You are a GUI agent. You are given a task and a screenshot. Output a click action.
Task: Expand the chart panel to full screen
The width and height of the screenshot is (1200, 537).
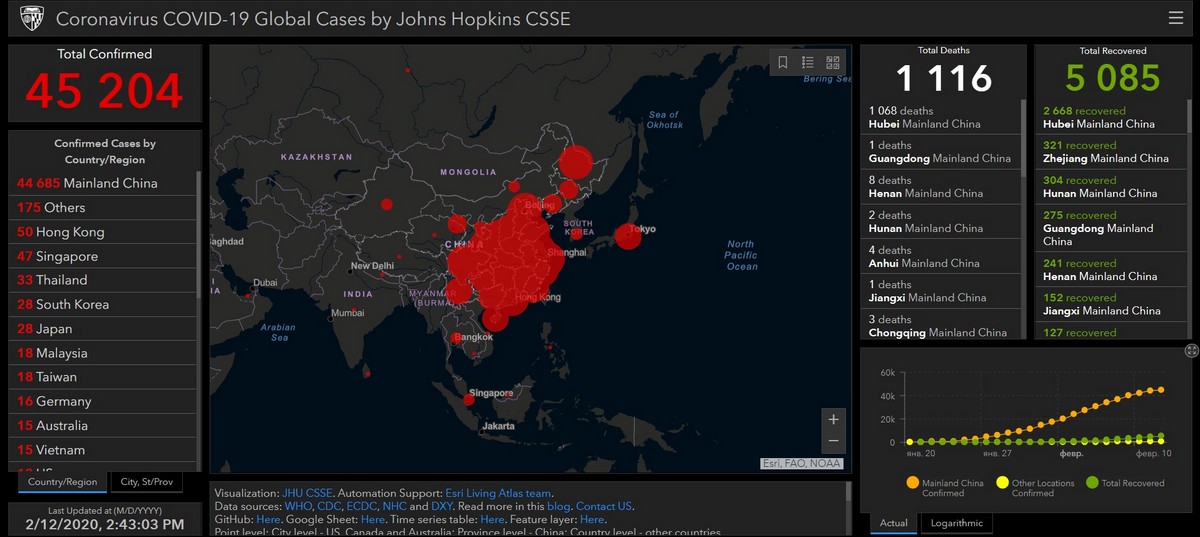[x=1191, y=350]
